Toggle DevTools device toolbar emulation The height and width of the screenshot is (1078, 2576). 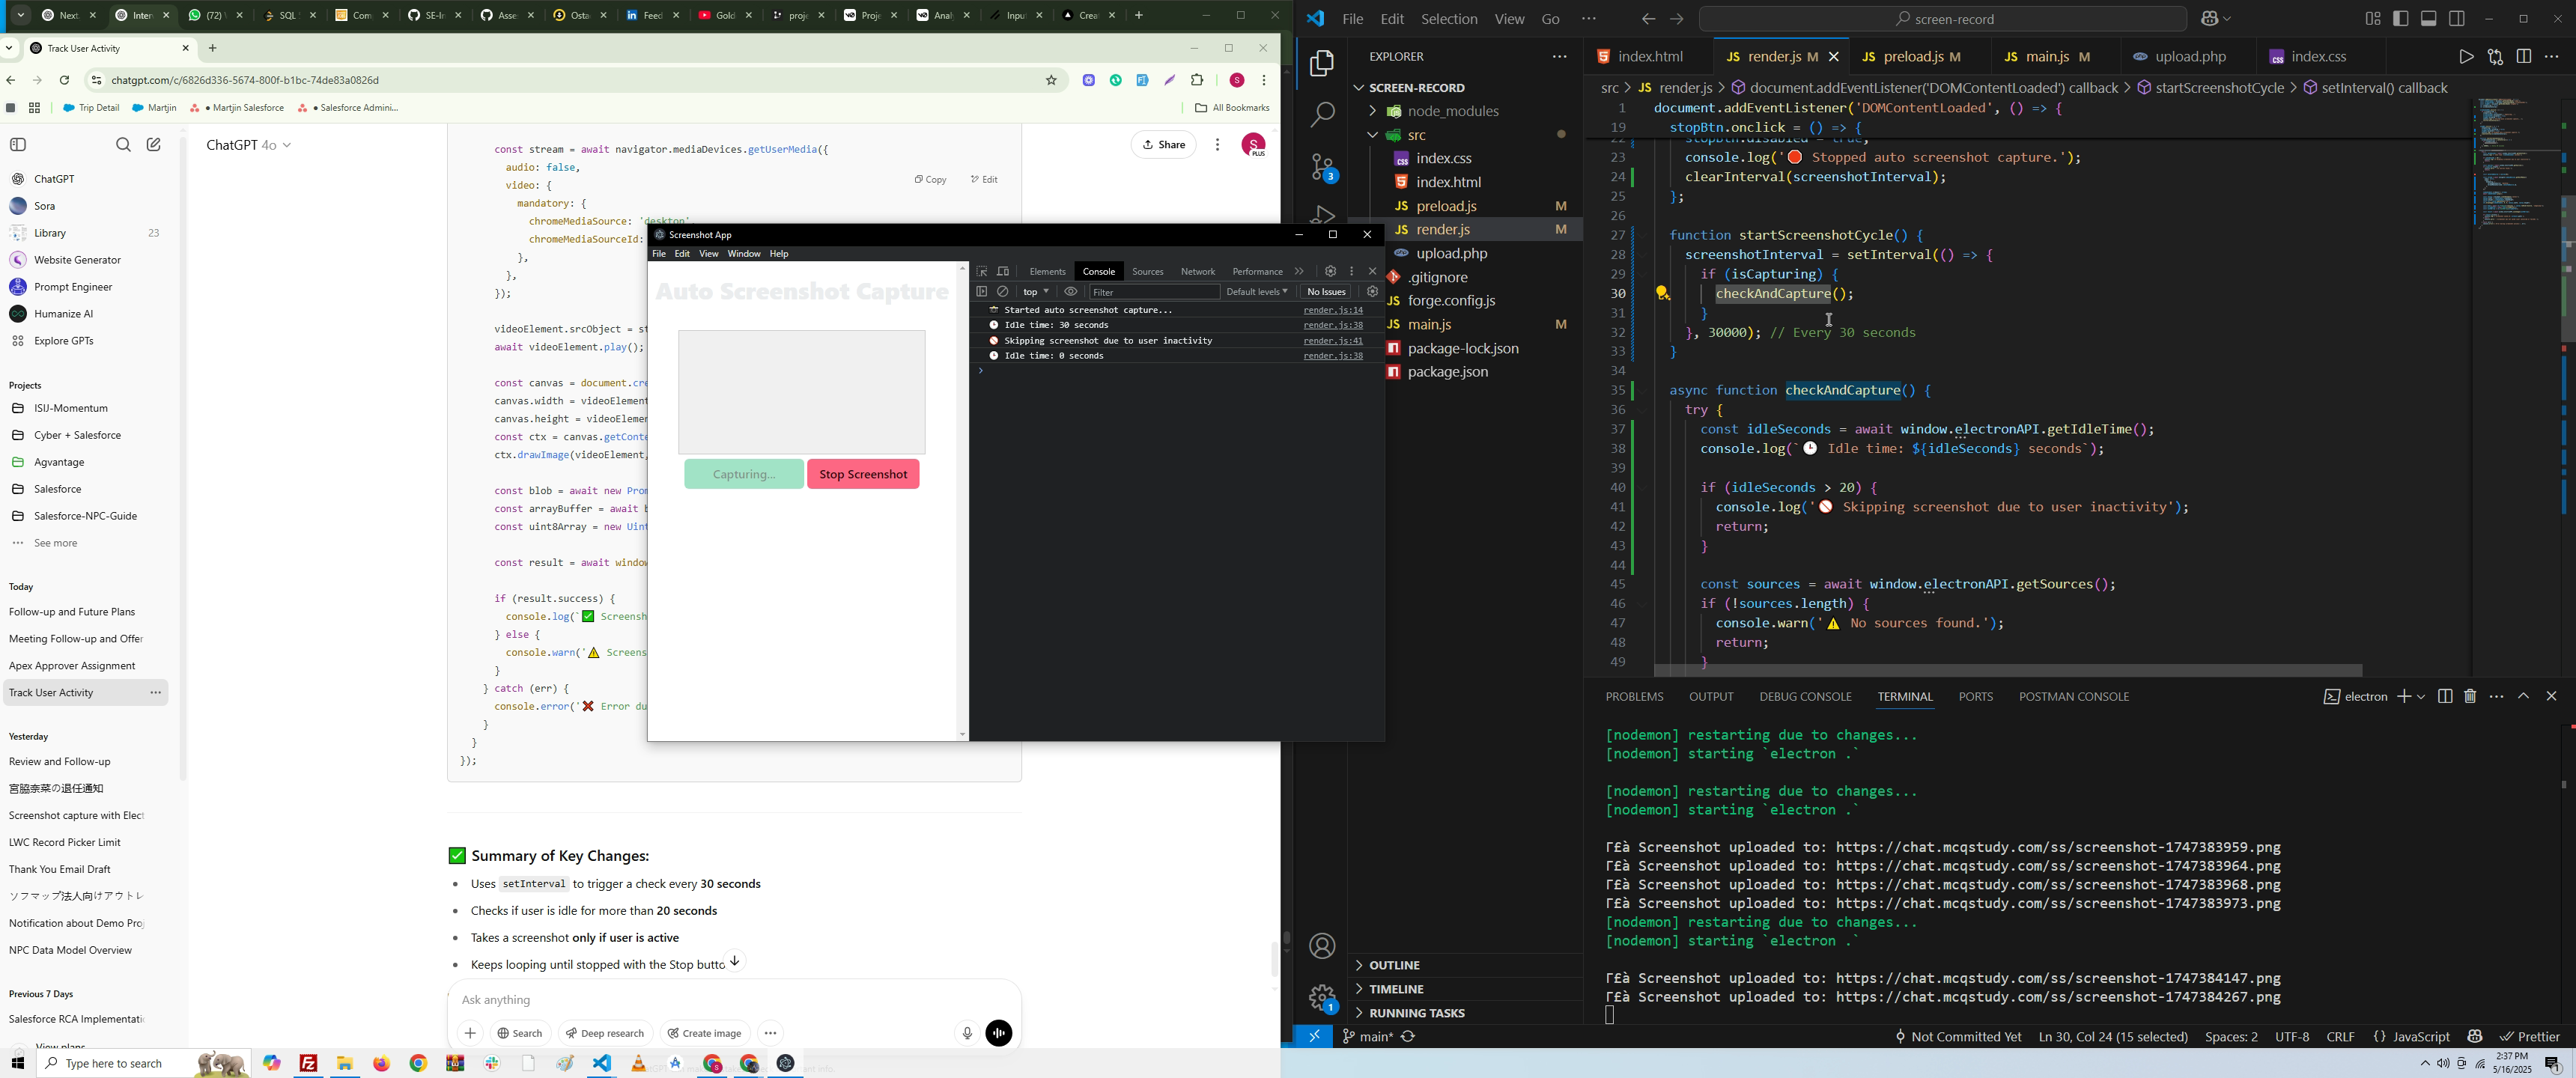pos(1004,271)
